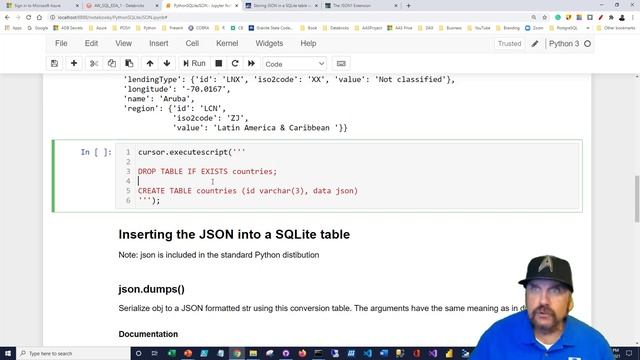Open the Insert menu
Screen dimensions: 640x360
point(159,43)
